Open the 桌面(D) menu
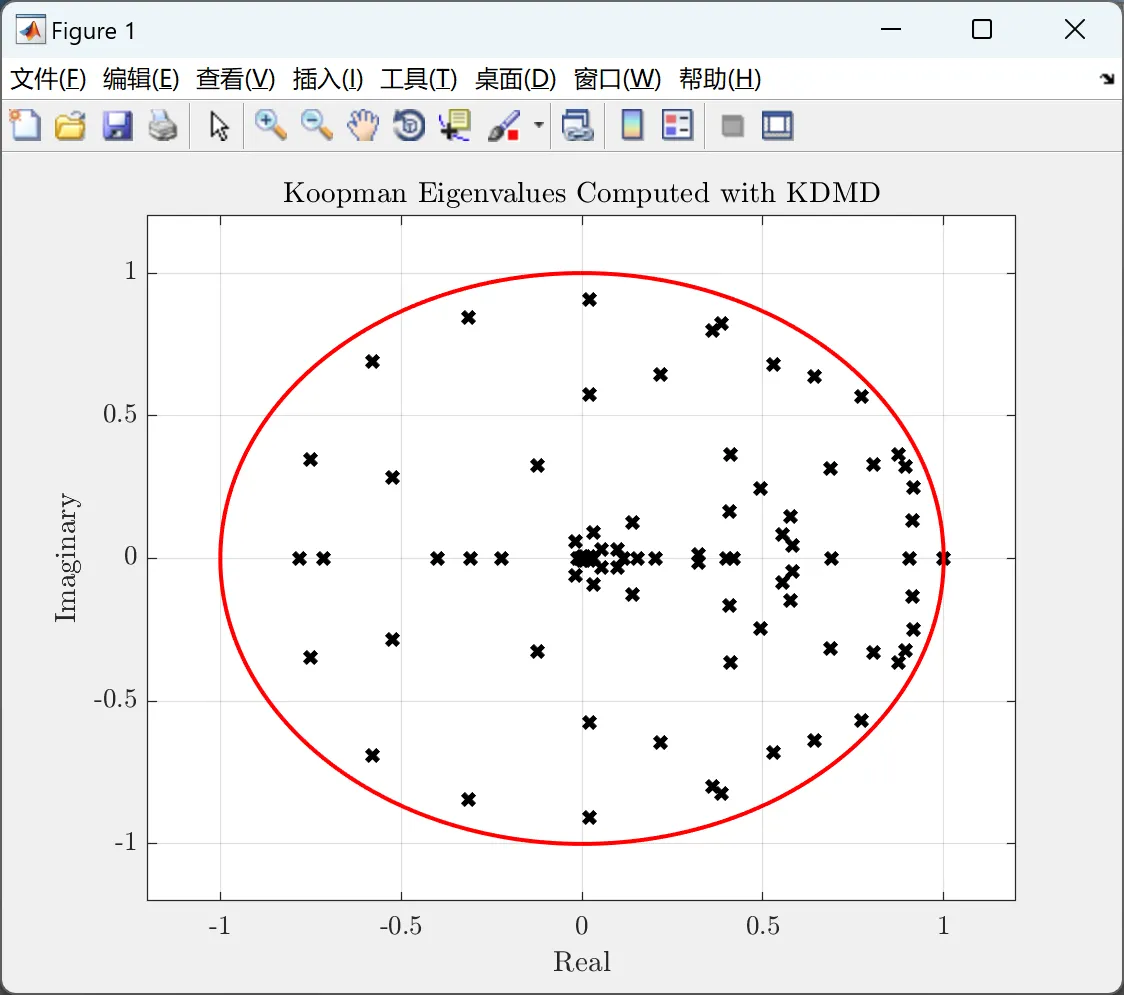 point(515,79)
